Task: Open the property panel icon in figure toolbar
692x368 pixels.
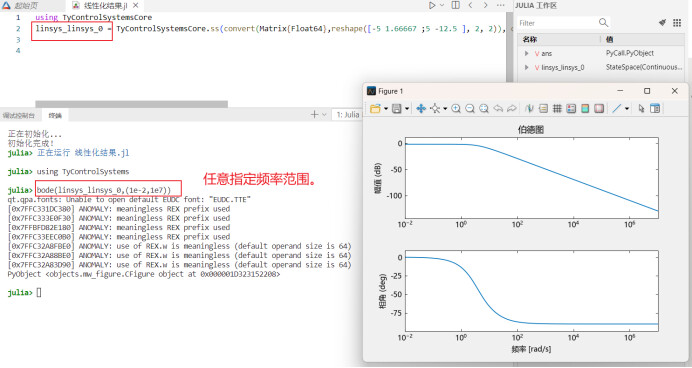Action: (x=655, y=109)
